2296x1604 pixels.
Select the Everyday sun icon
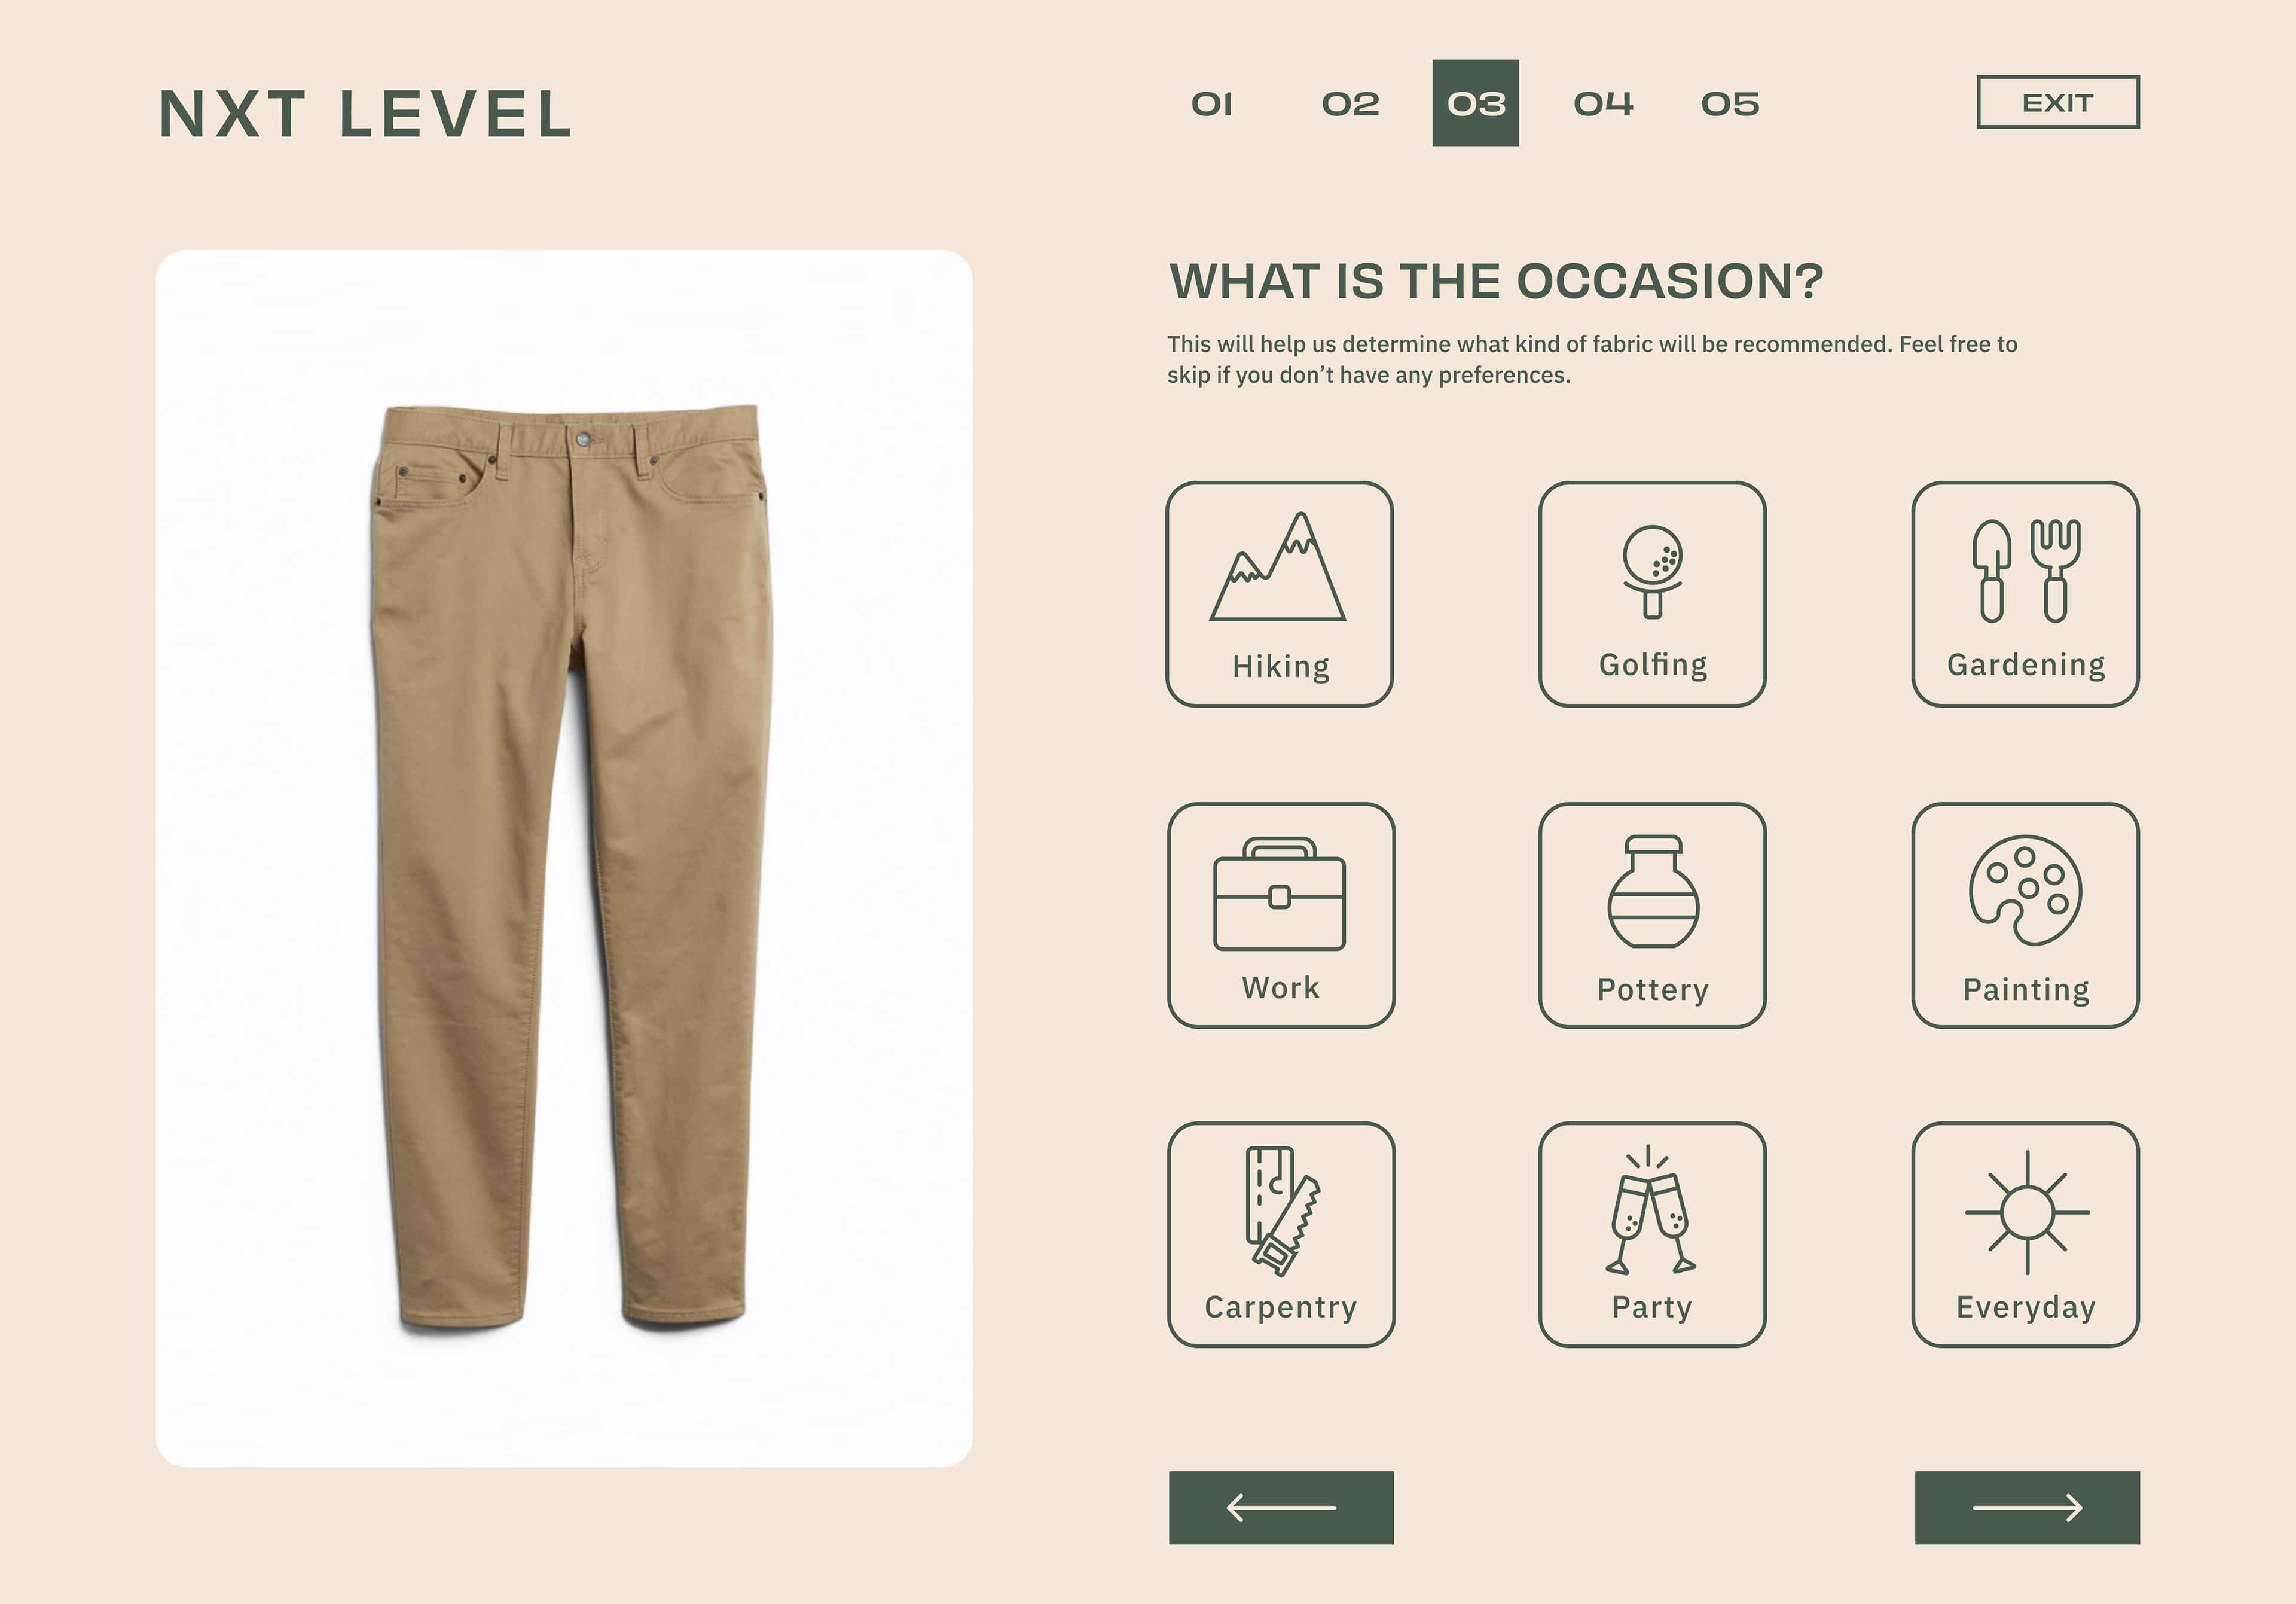[x=2027, y=1212]
